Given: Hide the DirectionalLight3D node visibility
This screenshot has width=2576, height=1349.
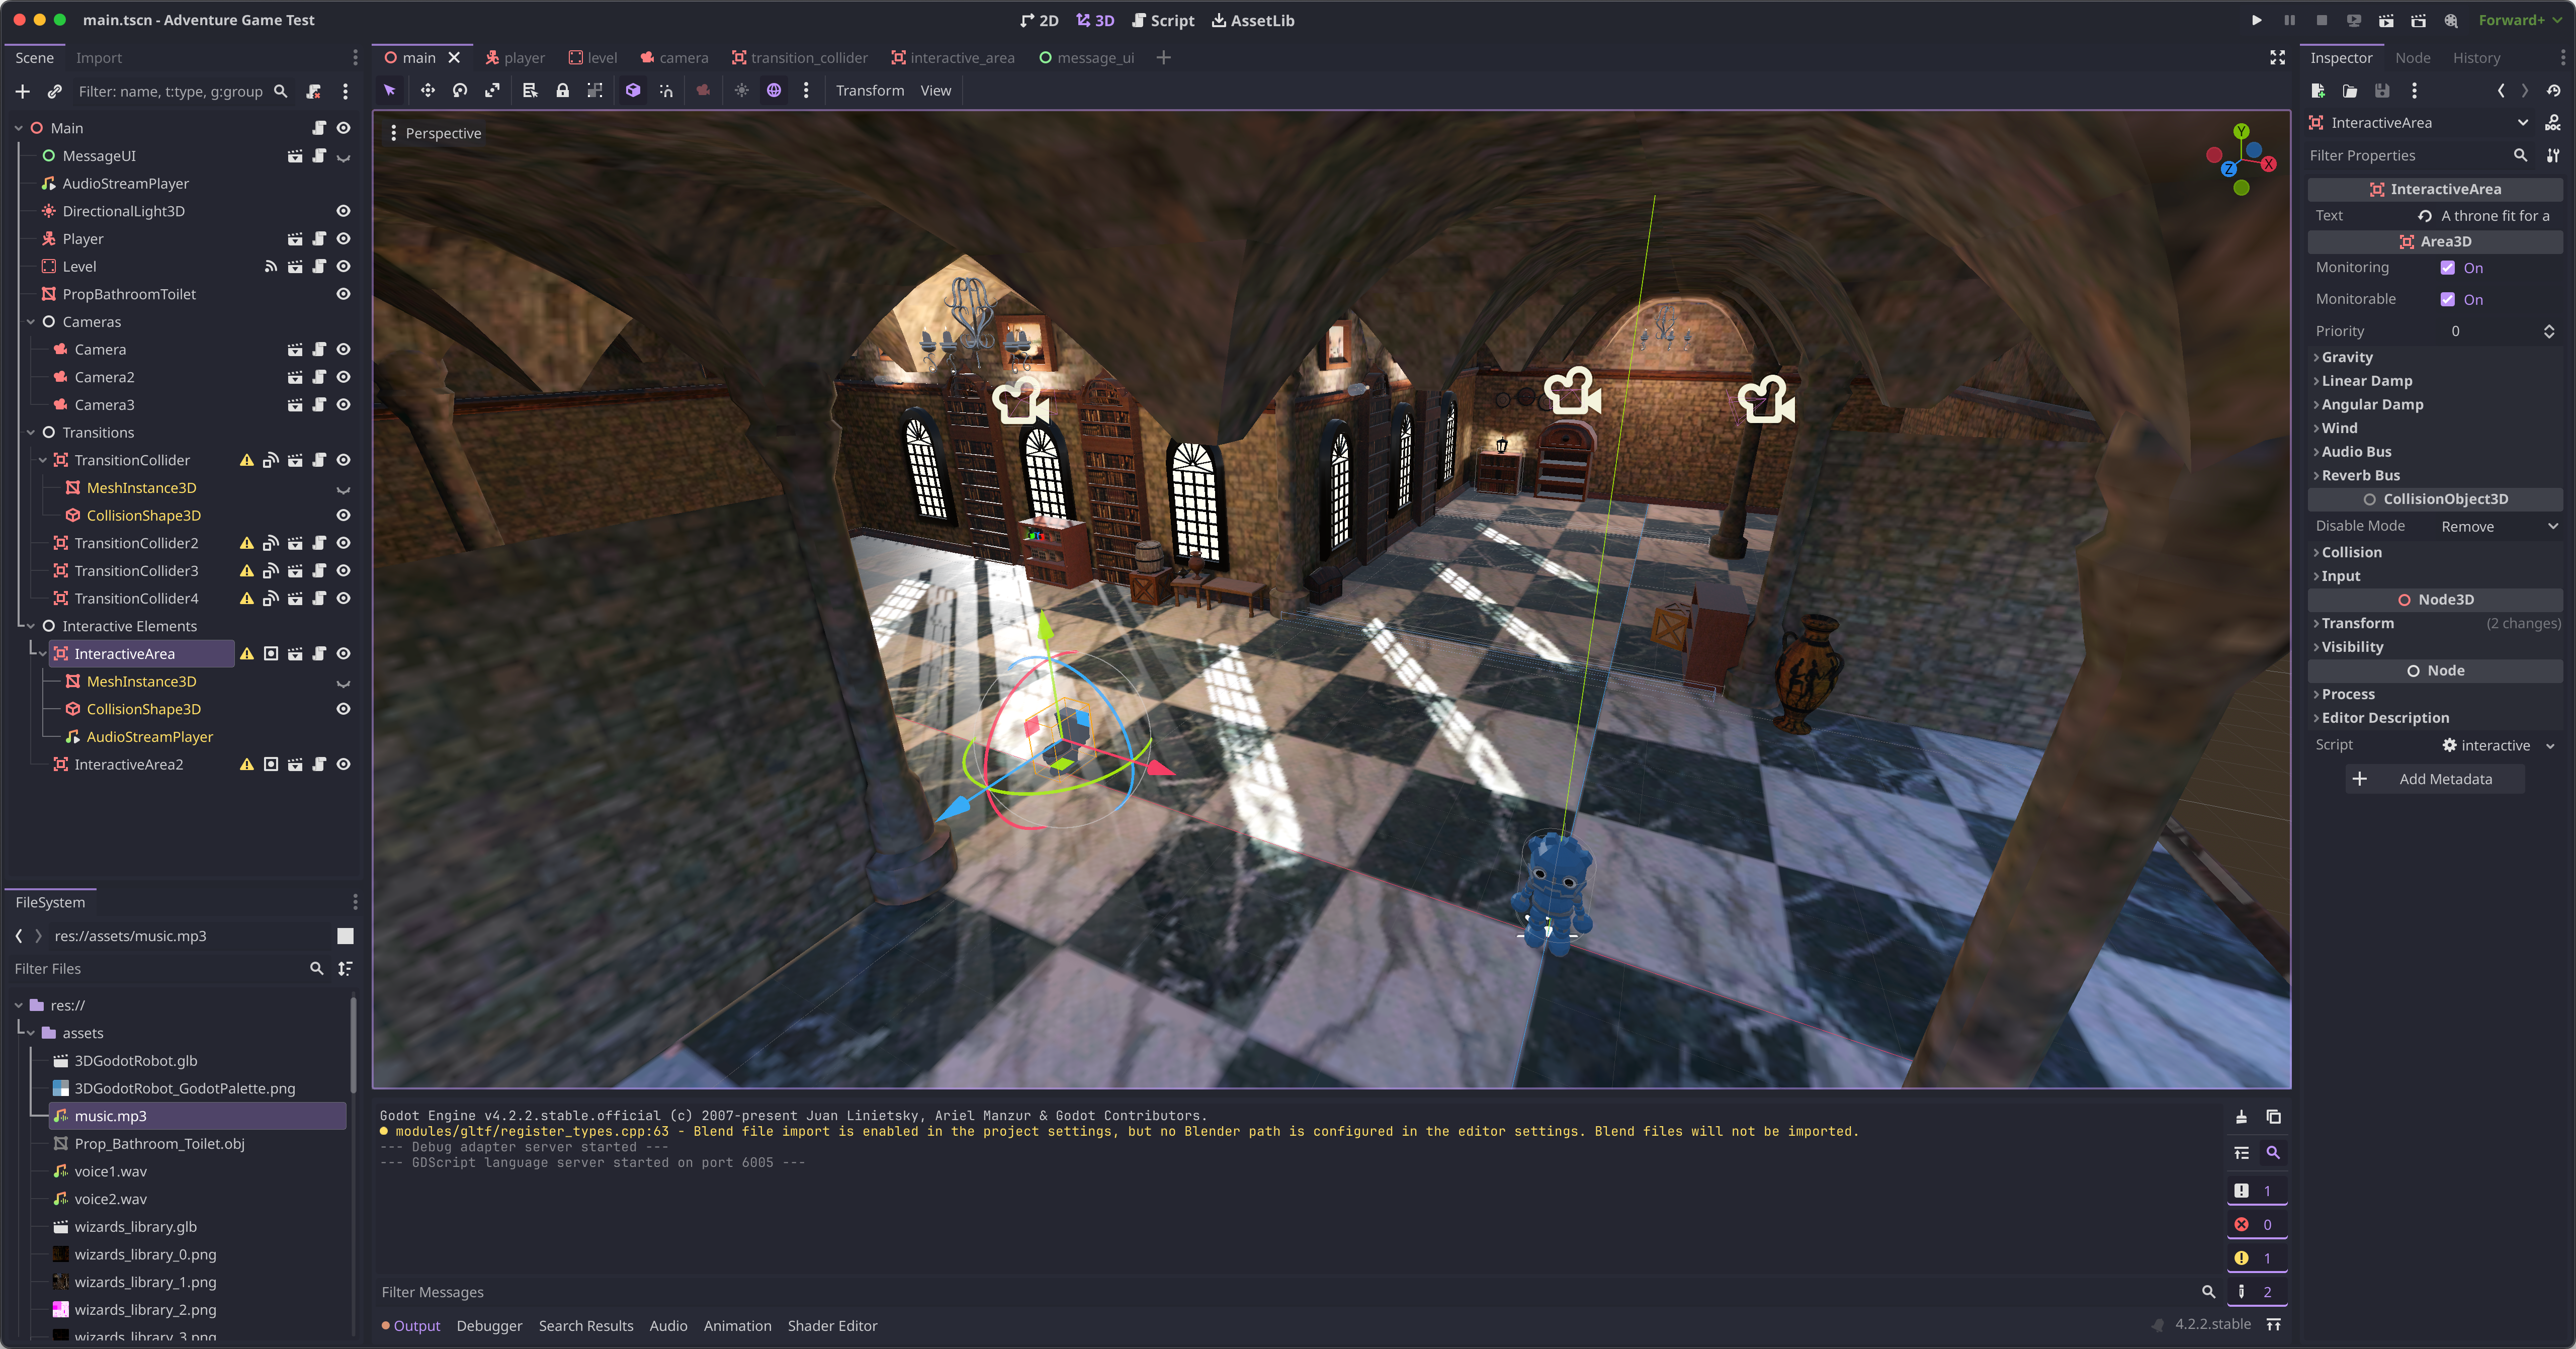Looking at the screenshot, I should [343, 211].
